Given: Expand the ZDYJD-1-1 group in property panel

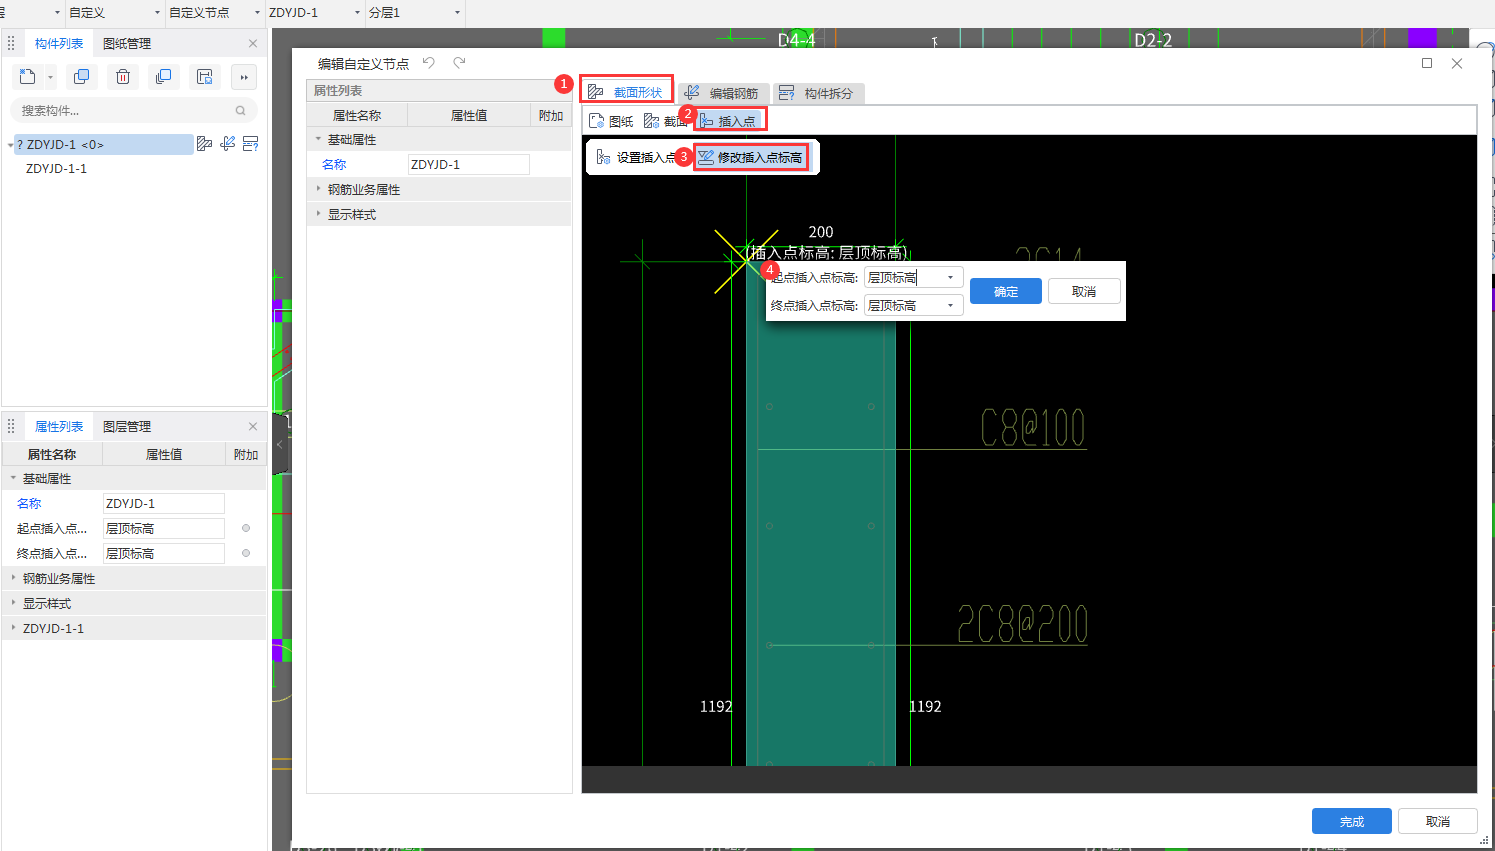Looking at the screenshot, I should click(x=13, y=629).
